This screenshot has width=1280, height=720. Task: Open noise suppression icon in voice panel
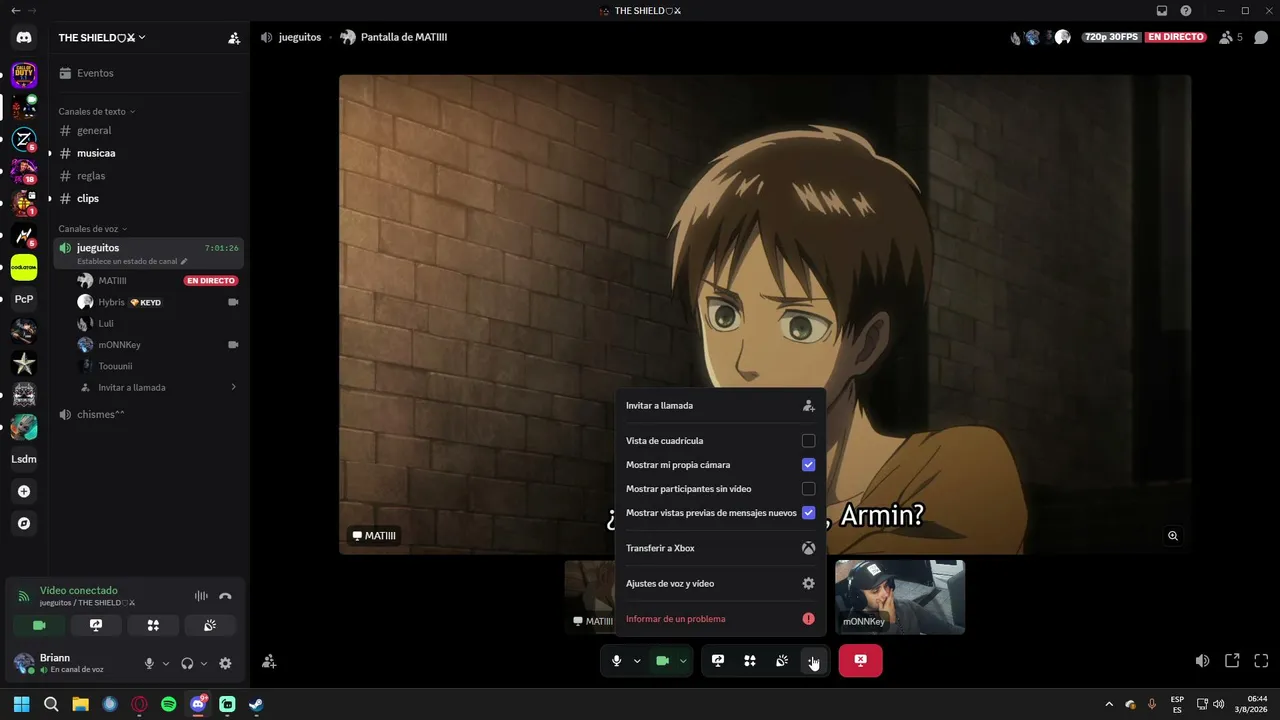pos(201,596)
